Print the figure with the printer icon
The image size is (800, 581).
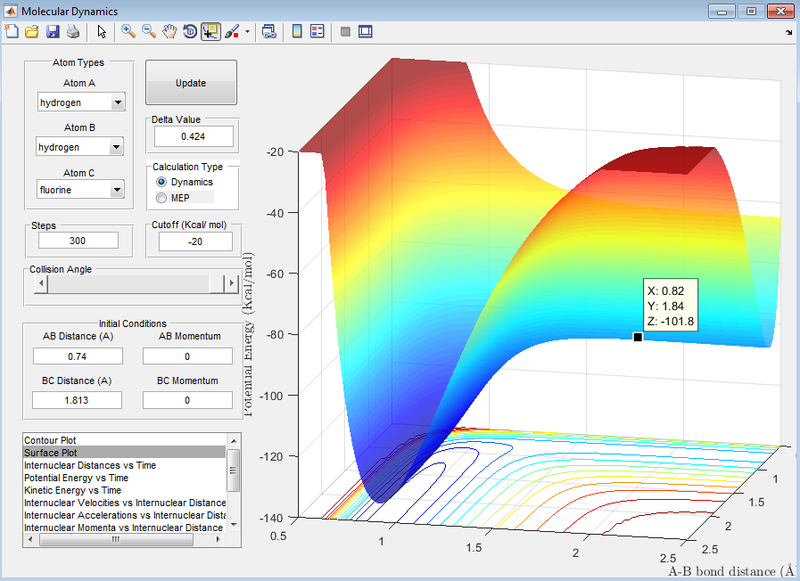tap(72, 31)
